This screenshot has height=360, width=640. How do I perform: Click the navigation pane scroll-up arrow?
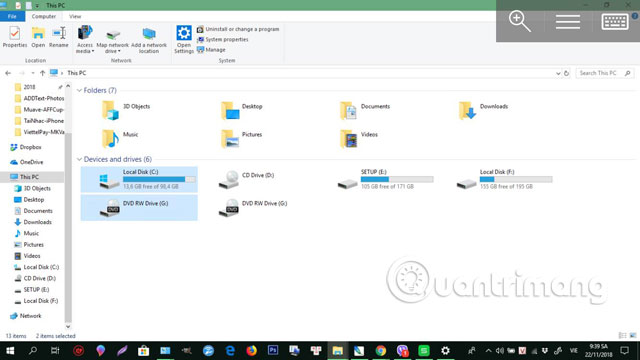tap(68, 86)
